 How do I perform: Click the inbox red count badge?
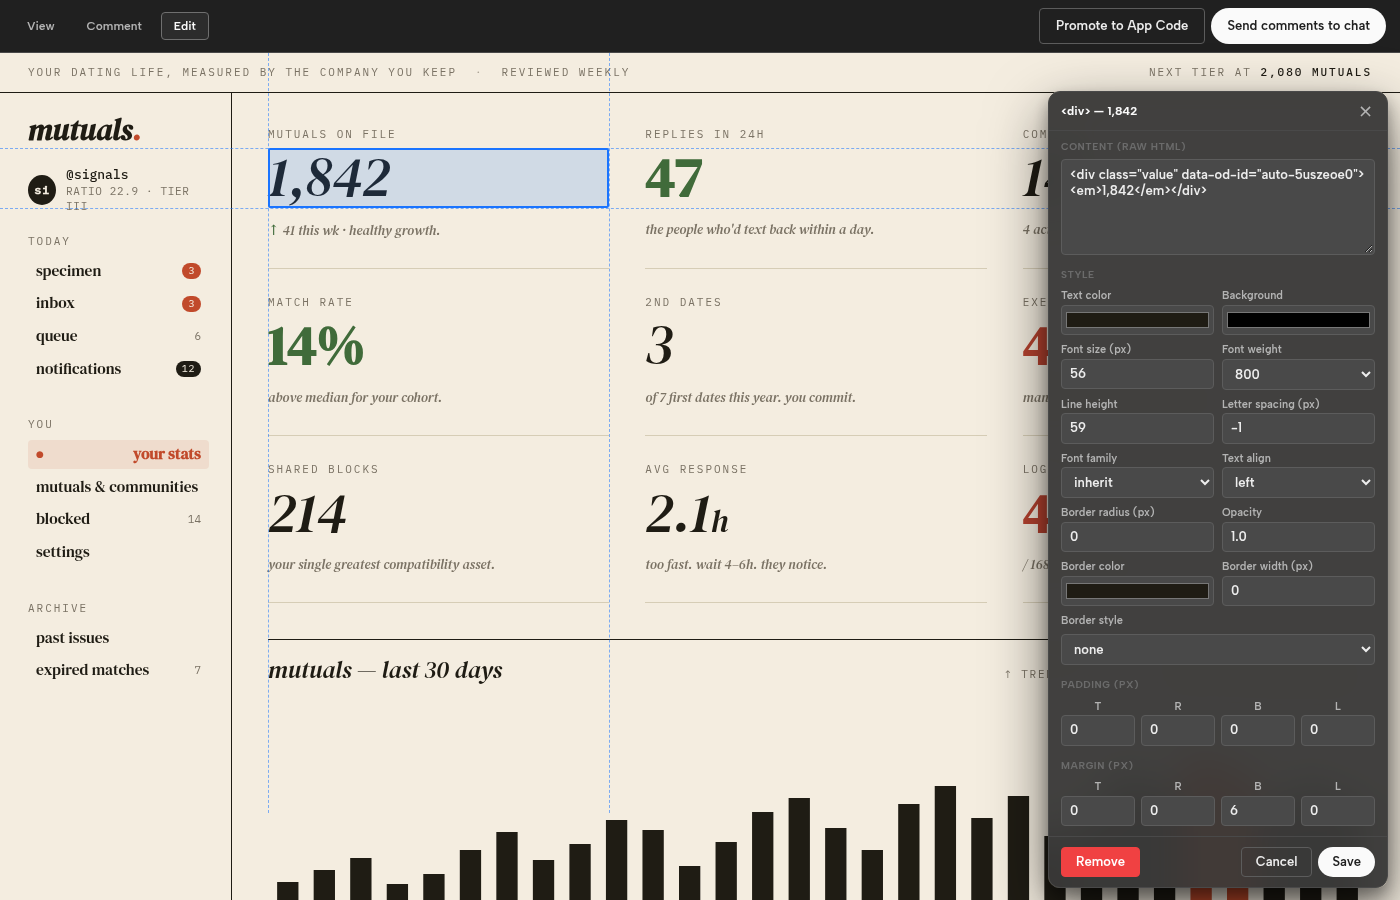point(191,304)
